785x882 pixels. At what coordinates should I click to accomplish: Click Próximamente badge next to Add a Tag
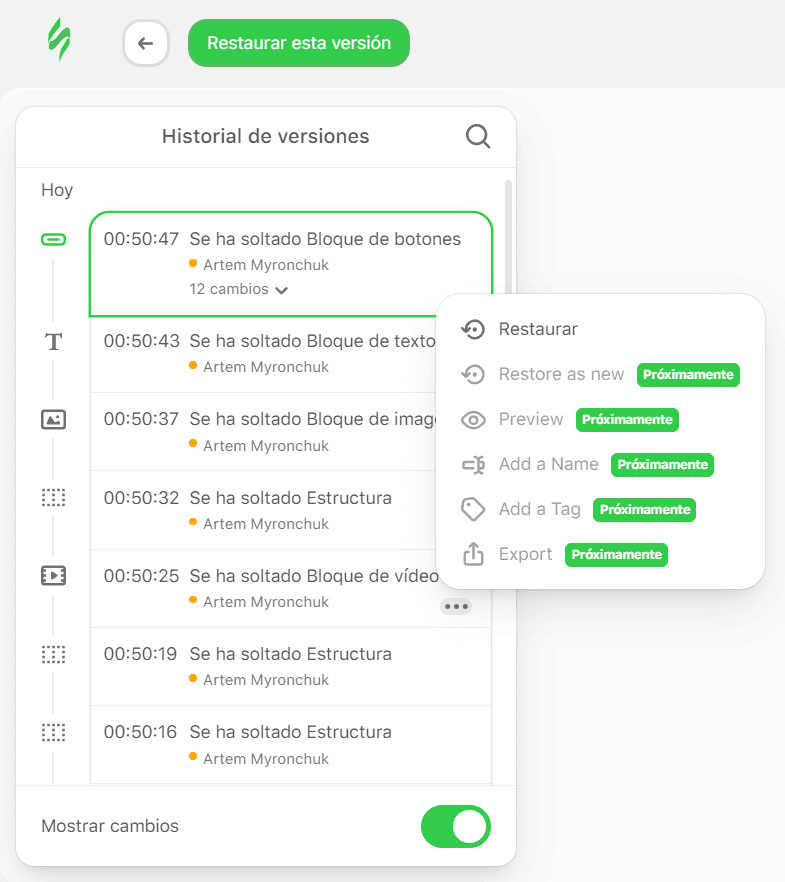pos(644,510)
